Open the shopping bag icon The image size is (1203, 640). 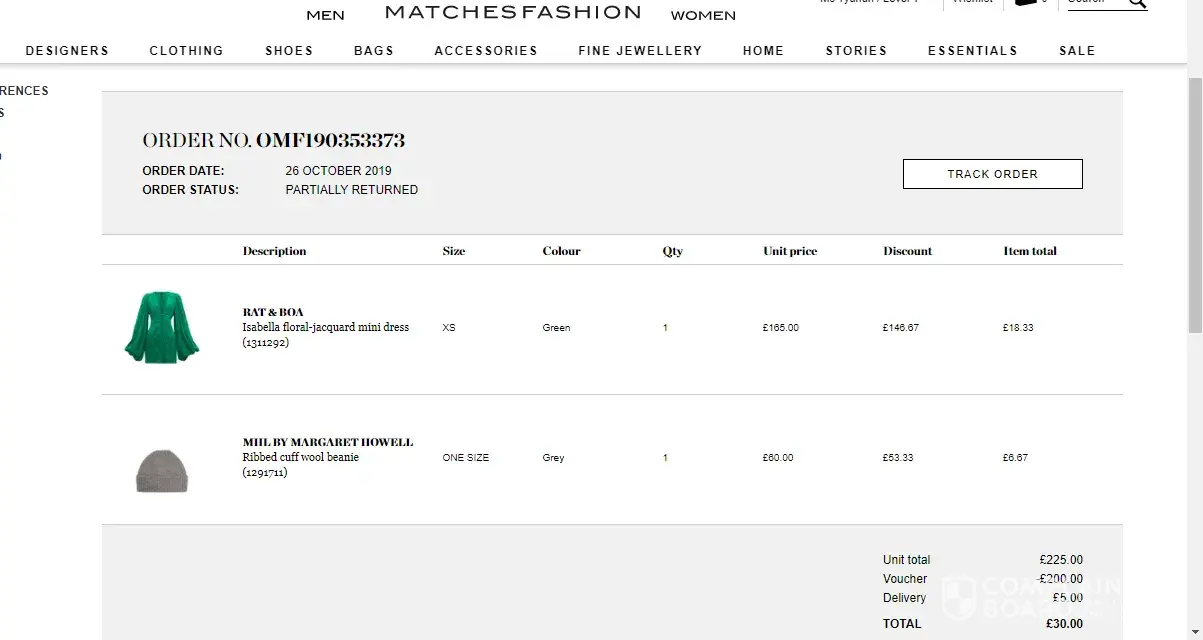coord(1025,3)
